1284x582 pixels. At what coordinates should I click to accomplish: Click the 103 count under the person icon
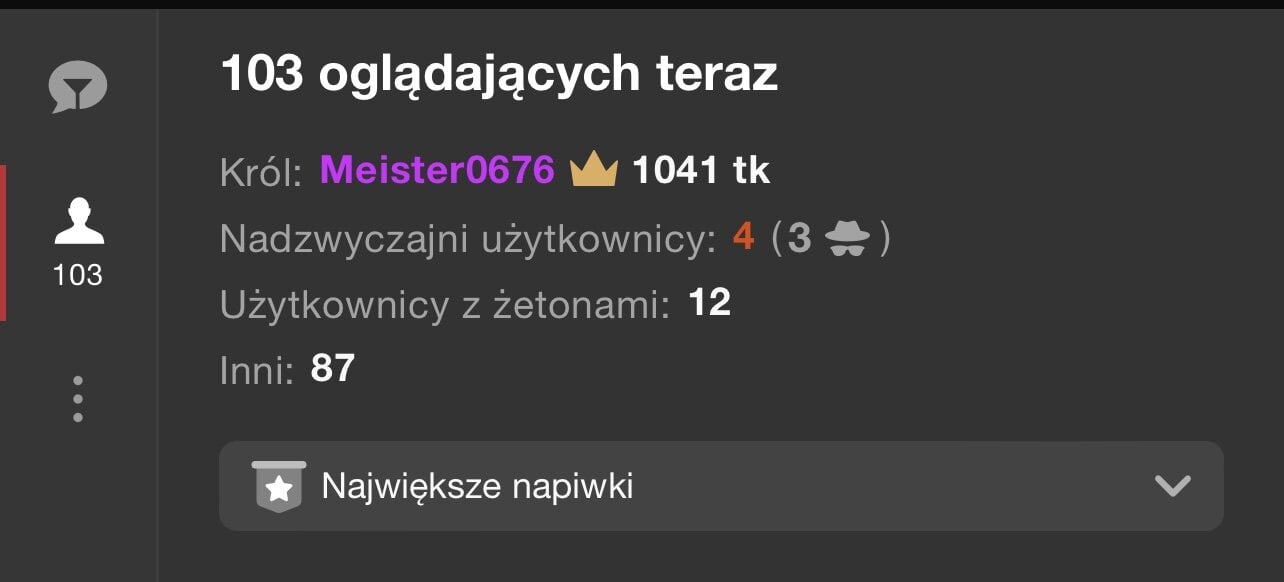click(78, 275)
